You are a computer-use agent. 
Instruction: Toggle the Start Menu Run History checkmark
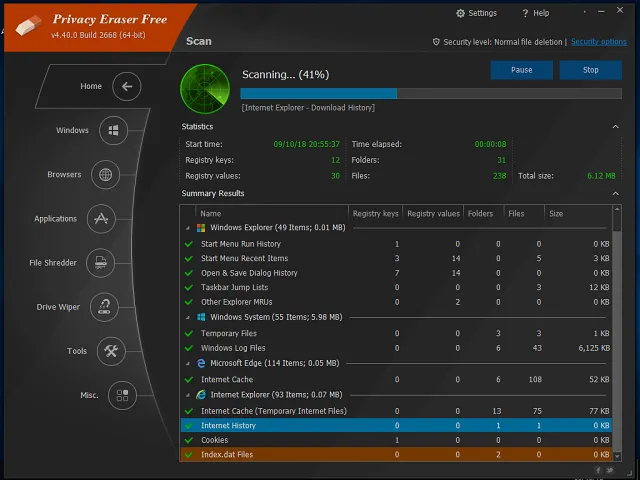click(x=188, y=244)
